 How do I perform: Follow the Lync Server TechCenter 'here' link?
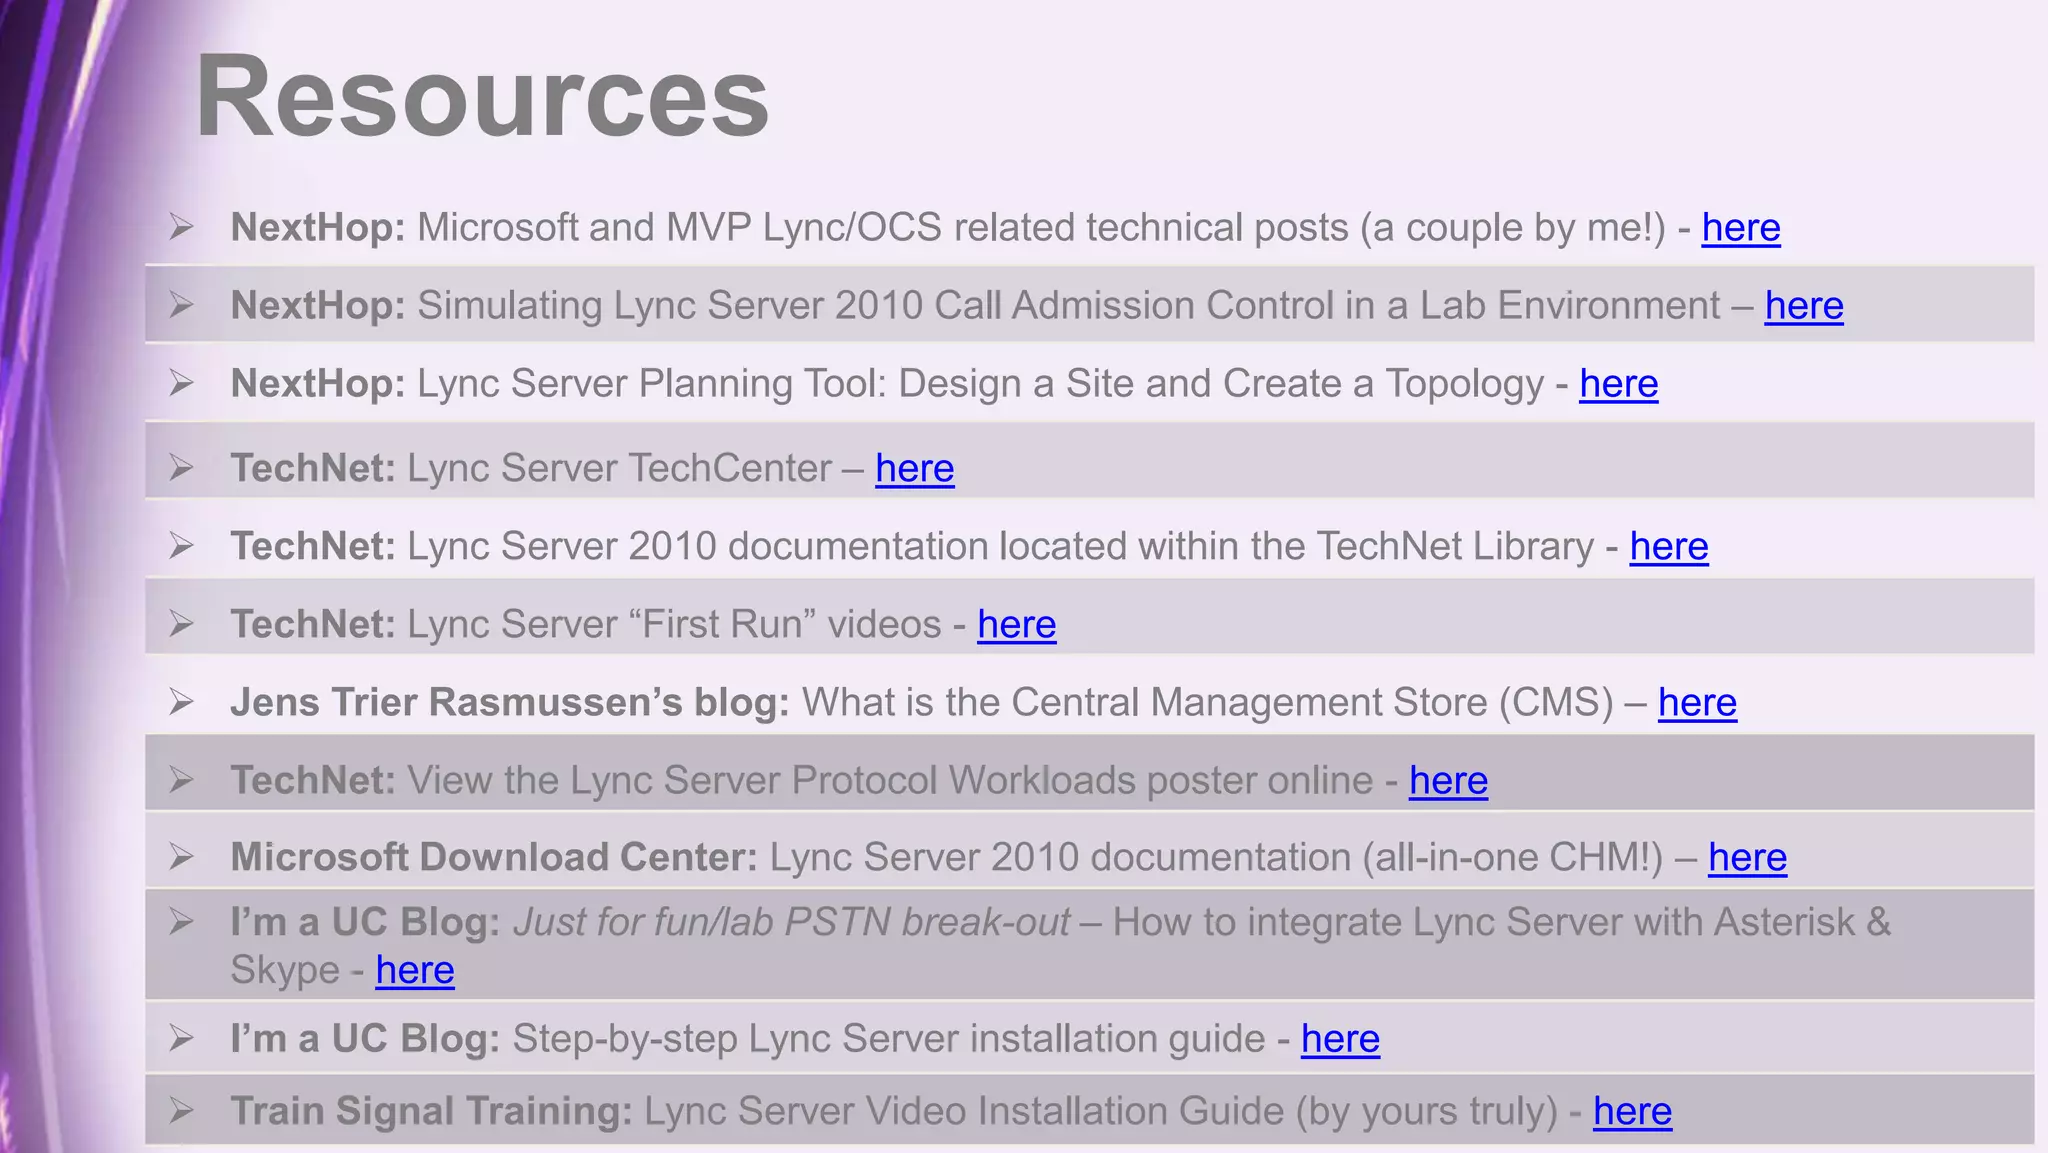pos(914,468)
